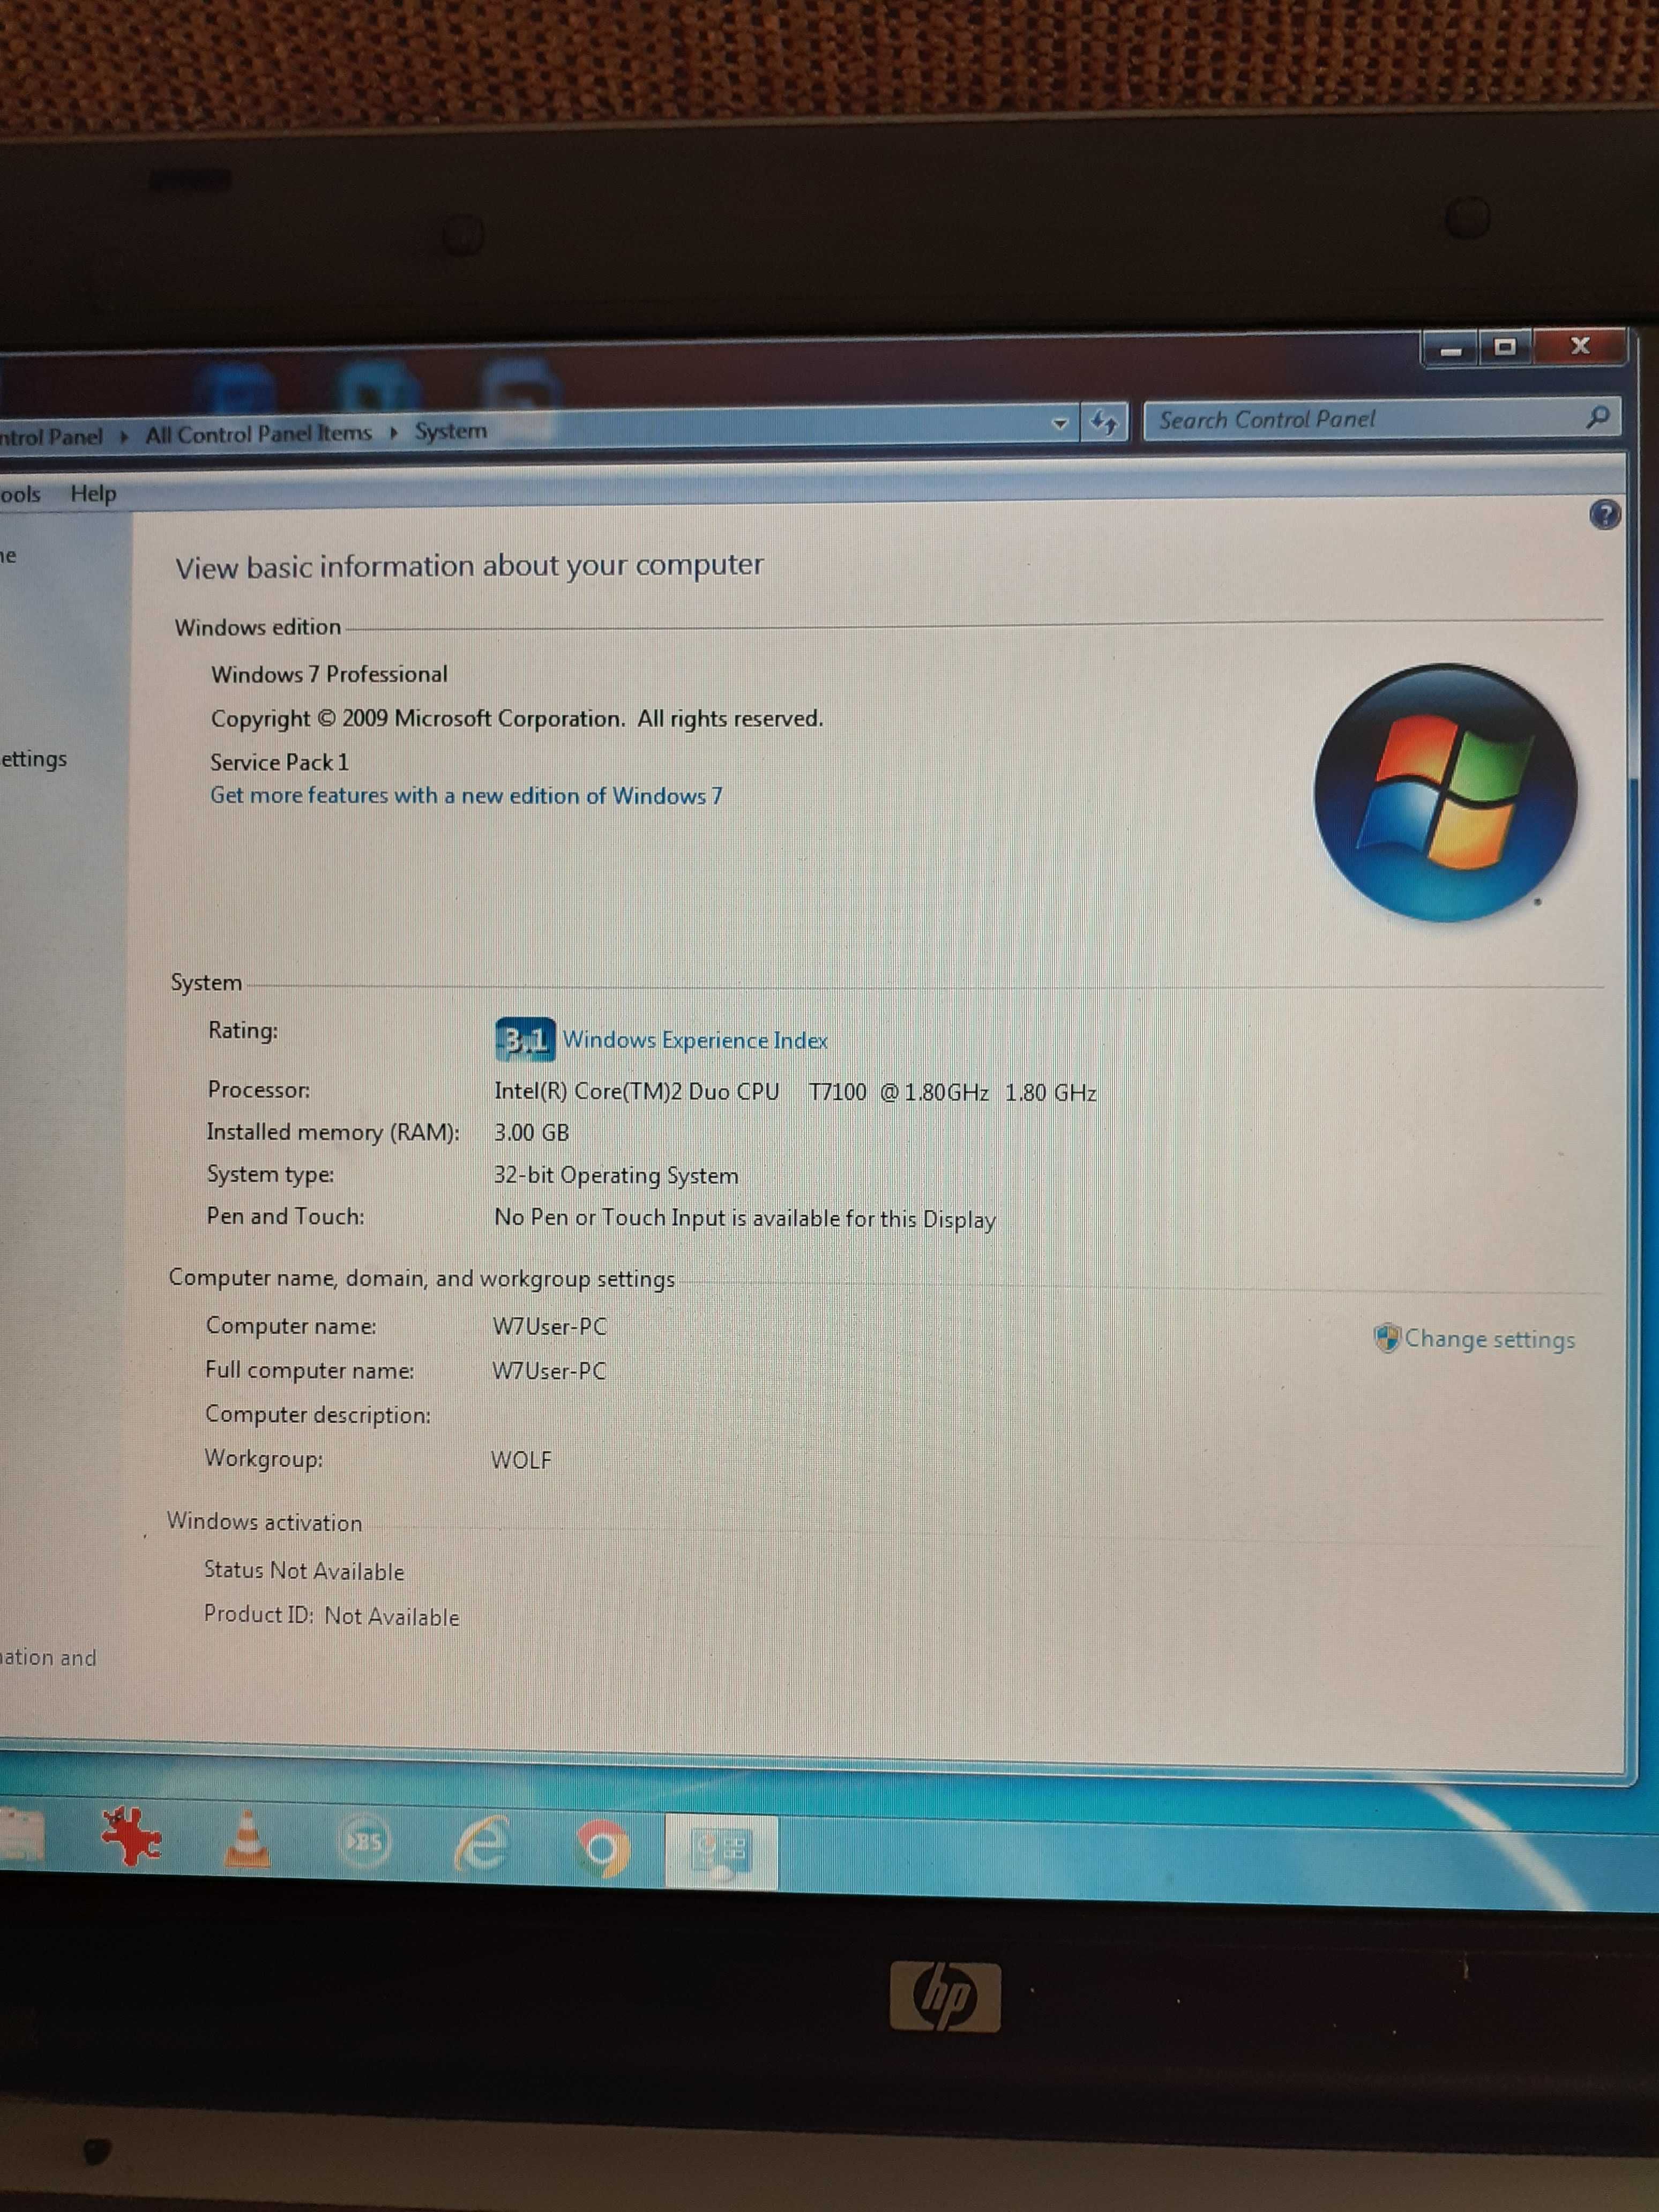The height and width of the screenshot is (2212, 1659).
Task: Expand the address bar history dropdown arrow
Action: tap(1060, 424)
